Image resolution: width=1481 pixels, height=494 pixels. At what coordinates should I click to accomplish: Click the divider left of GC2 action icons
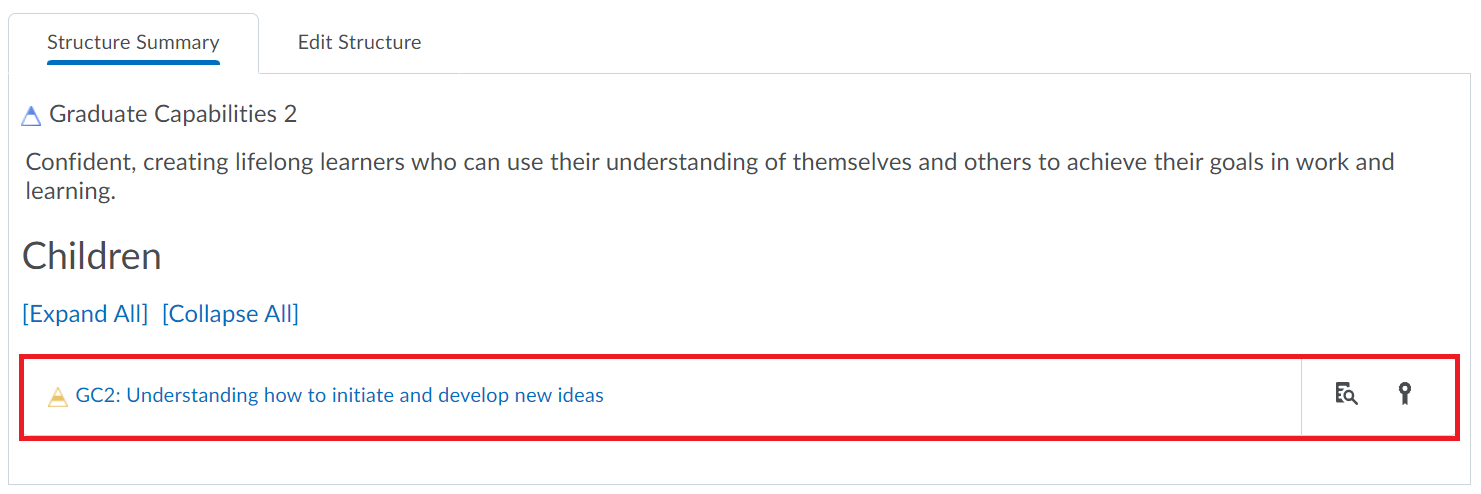tap(1301, 395)
